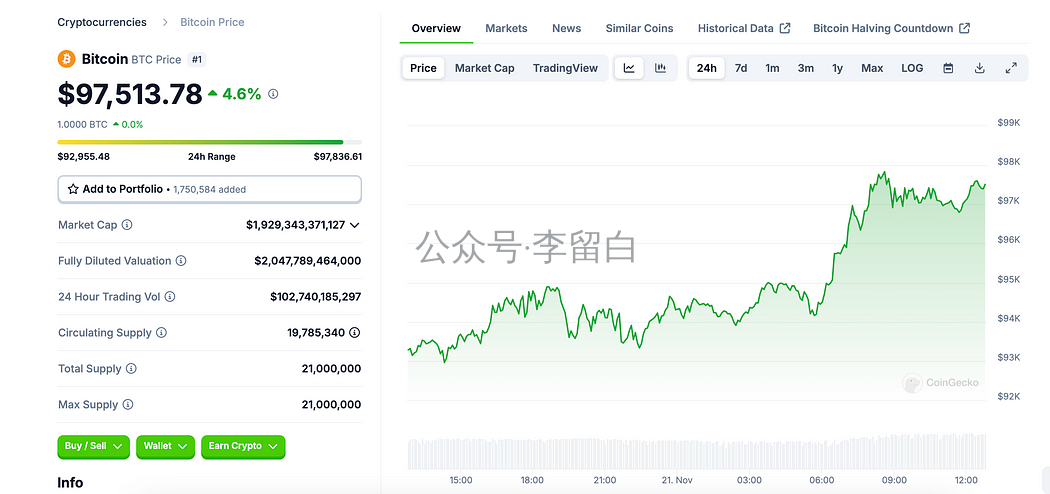Screen dimensions: 1050x494
Task: Switch to line chart view icon
Action: coord(629,68)
